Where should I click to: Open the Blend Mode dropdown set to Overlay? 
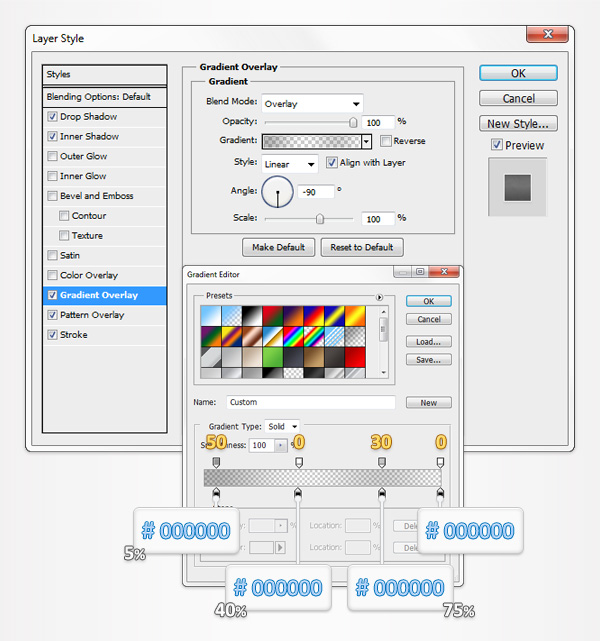click(312, 103)
